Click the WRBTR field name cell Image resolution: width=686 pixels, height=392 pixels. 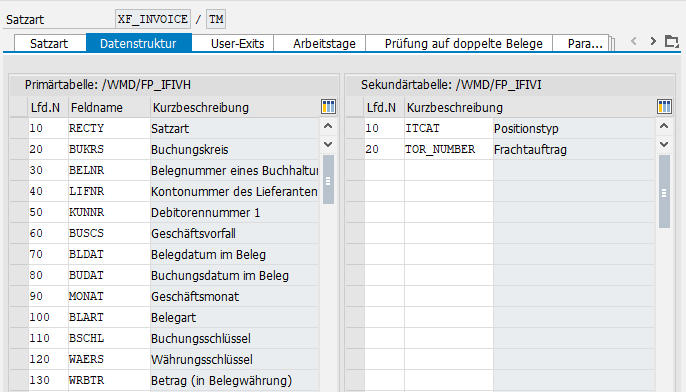(108, 380)
